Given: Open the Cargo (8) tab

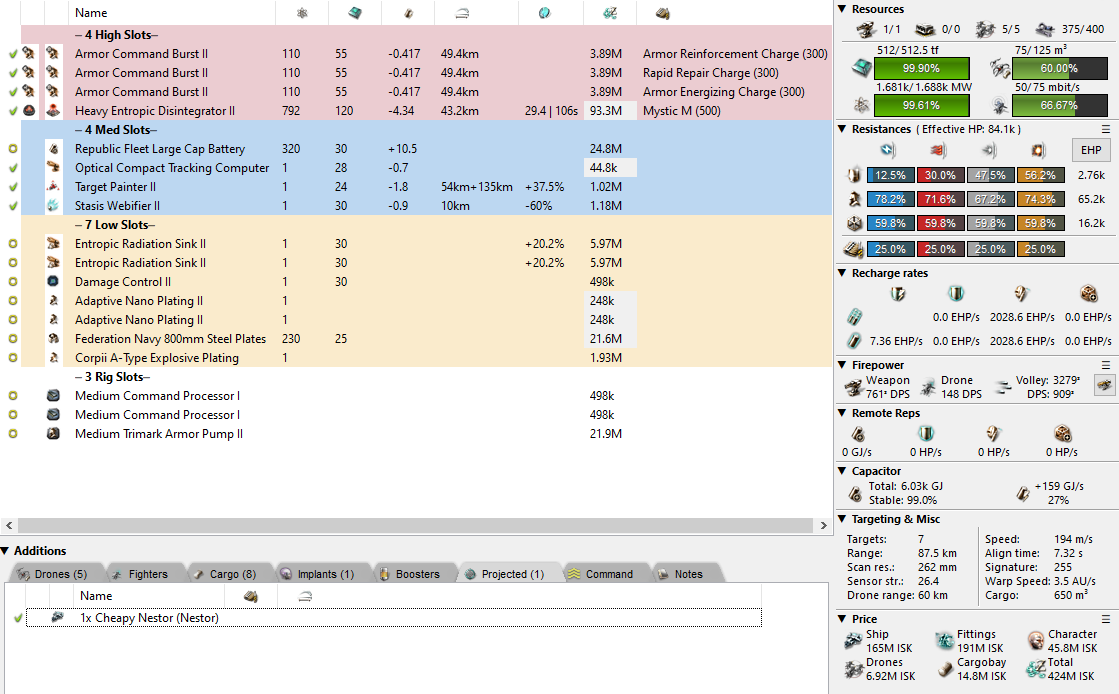Looking at the screenshot, I should click(x=223, y=574).
